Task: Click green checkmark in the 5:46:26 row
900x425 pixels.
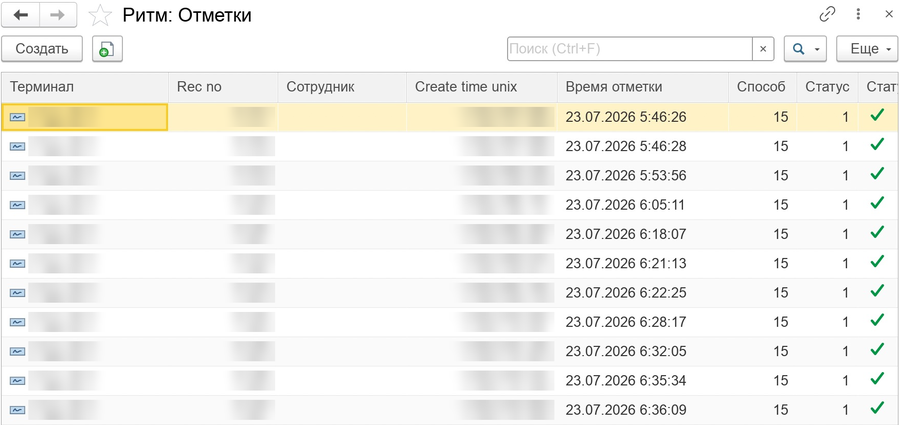Action: pyautogui.click(x=876, y=115)
